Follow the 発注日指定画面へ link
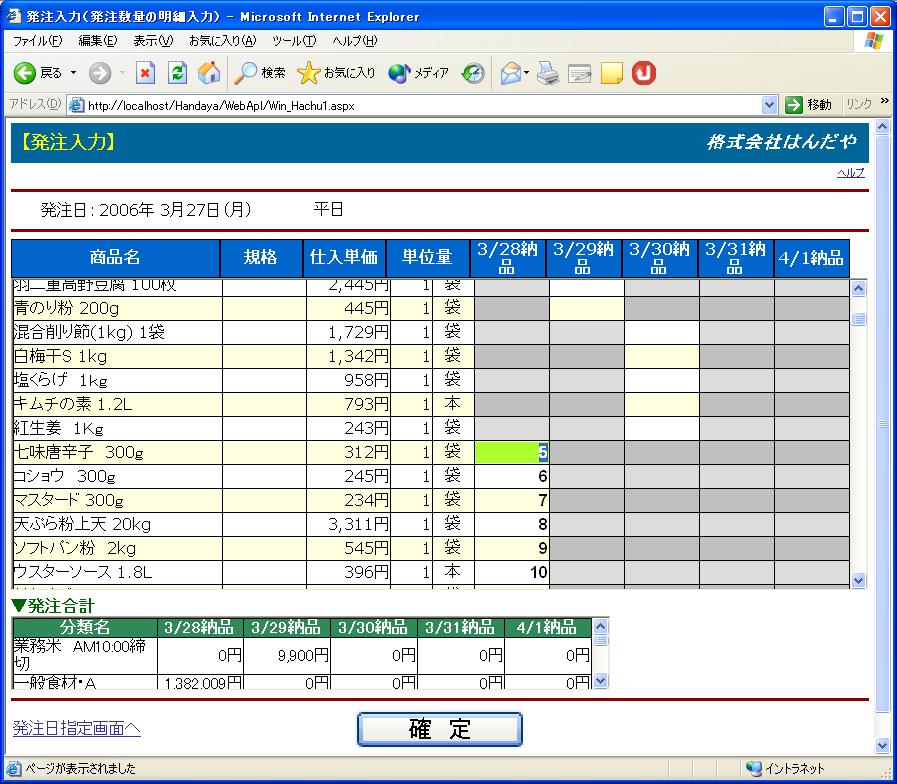 [77, 728]
